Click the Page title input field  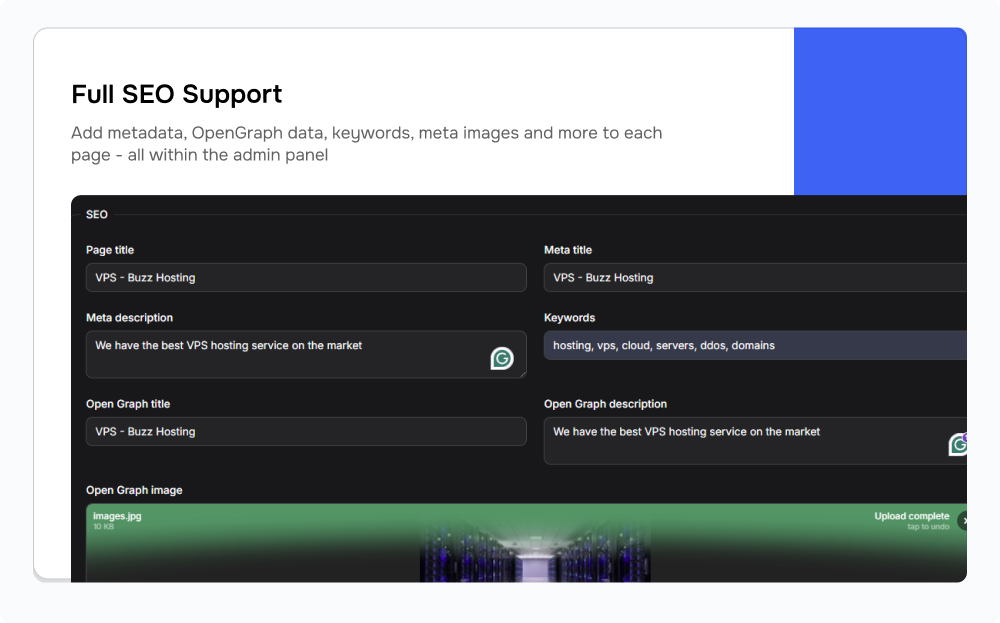coord(306,278)
